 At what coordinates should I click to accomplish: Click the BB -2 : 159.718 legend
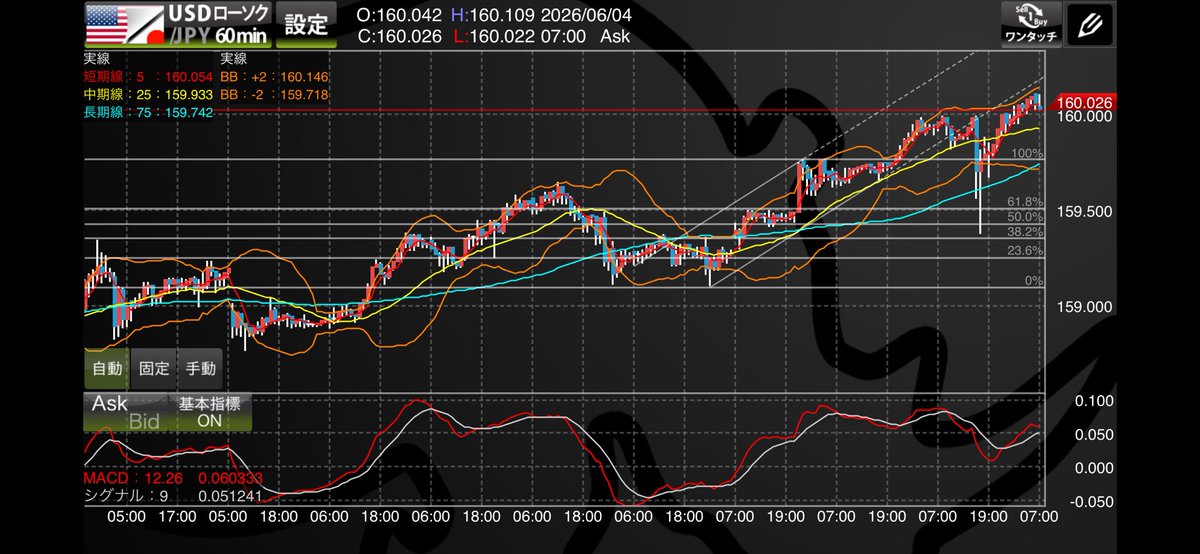point(275,94)
